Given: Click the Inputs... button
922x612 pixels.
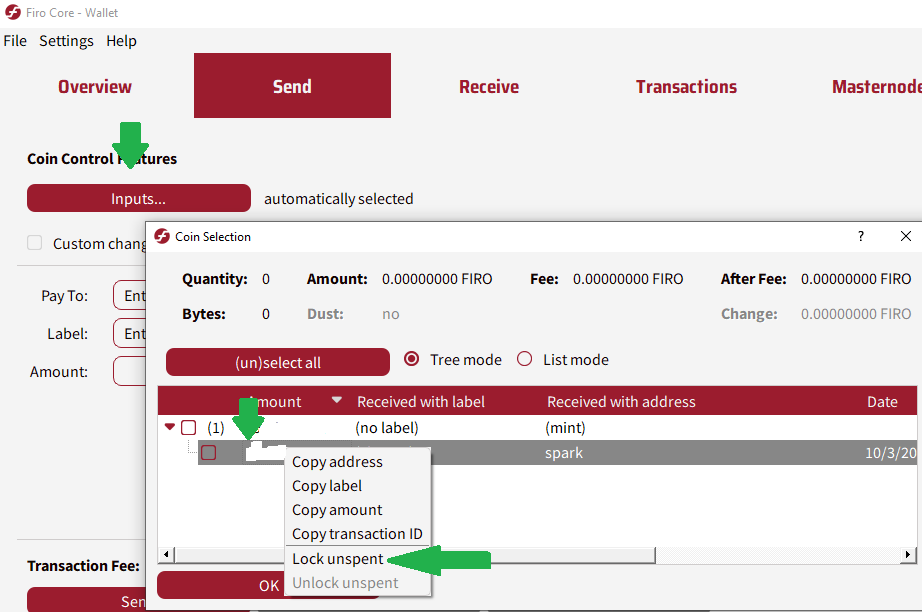Looking at the screenshot, I should [x=138, y=199].
